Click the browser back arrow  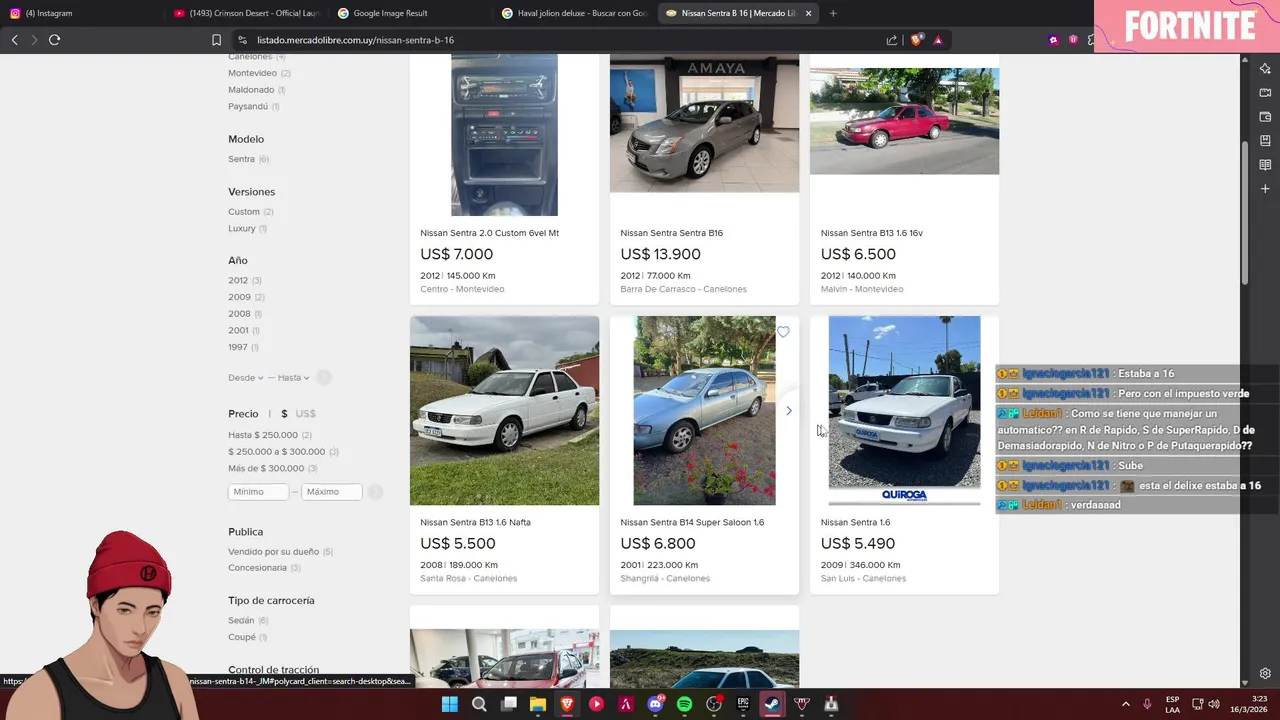[x=14, y=40]
